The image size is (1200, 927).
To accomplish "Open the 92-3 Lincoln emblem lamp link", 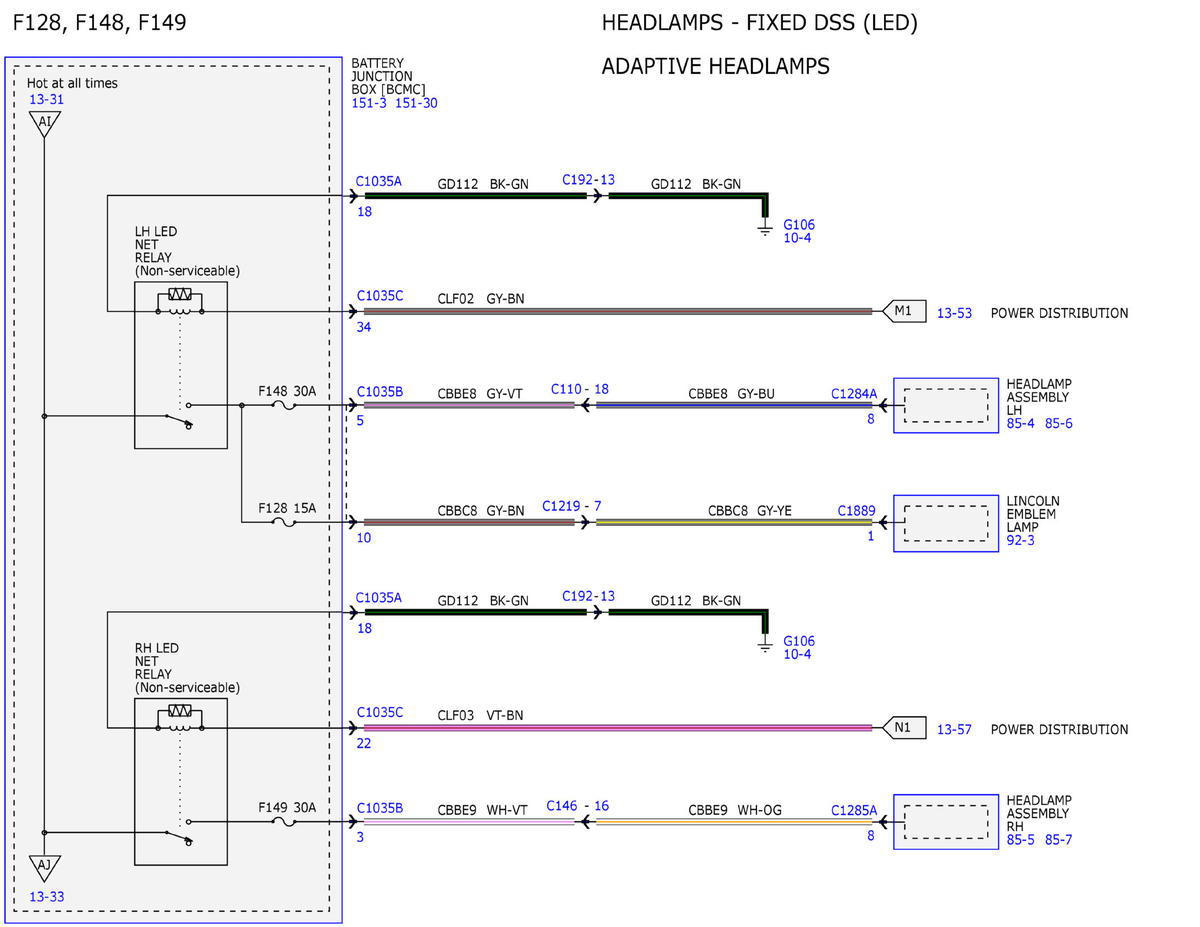I will click(1020, 541).
